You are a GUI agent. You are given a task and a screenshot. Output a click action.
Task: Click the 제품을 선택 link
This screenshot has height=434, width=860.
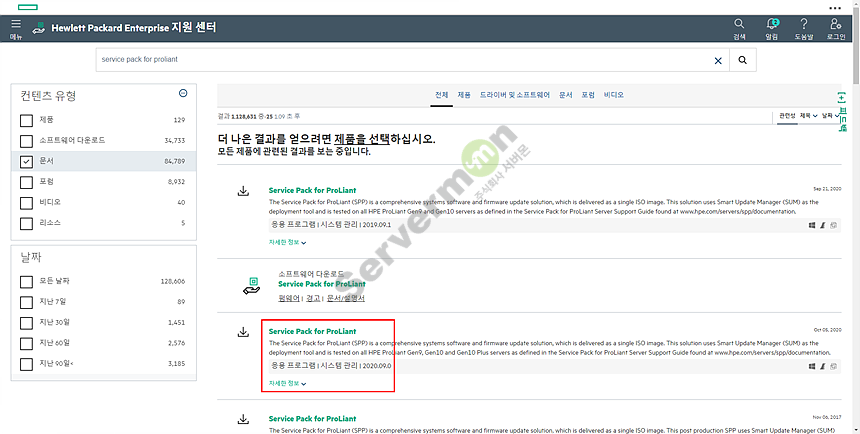[x=362, y=139]
